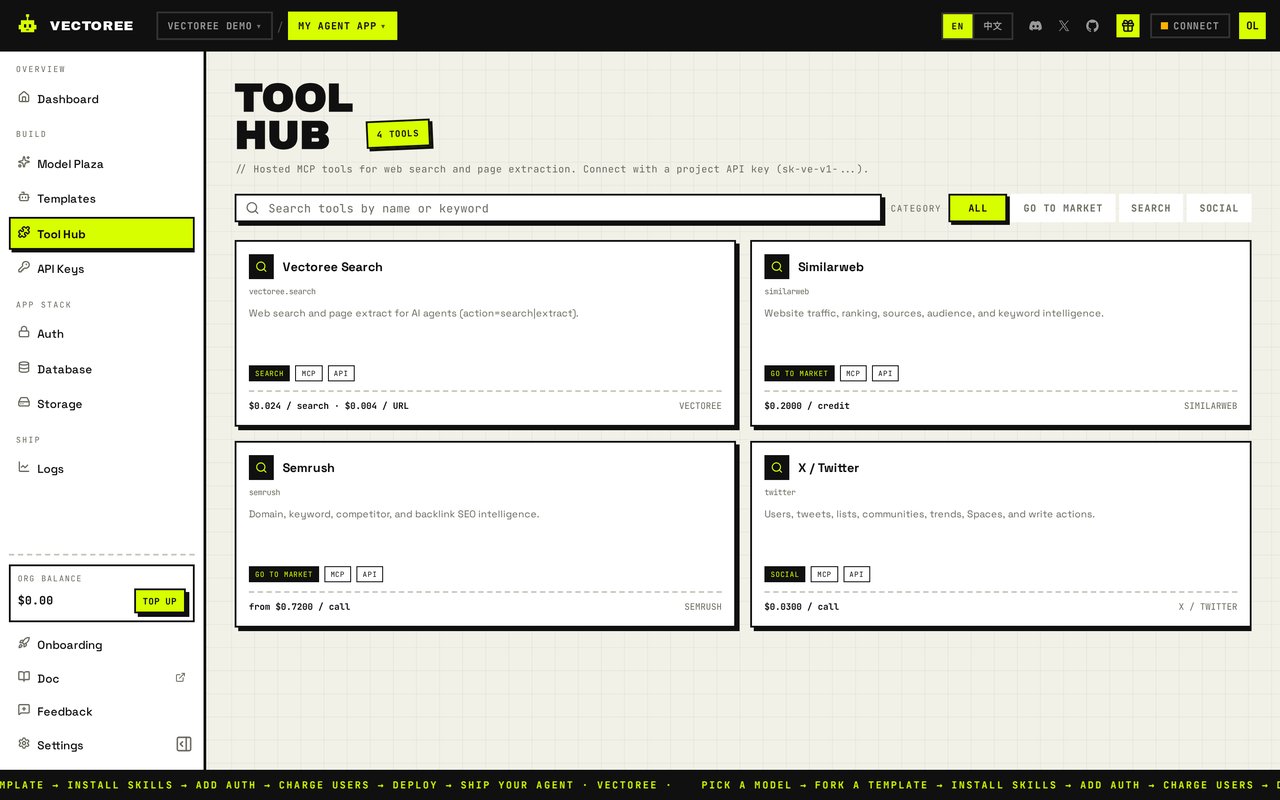Open the VECTOREE DEMO organization dropdown
This screenshot has width=1280, height=800.
[215, 26]
